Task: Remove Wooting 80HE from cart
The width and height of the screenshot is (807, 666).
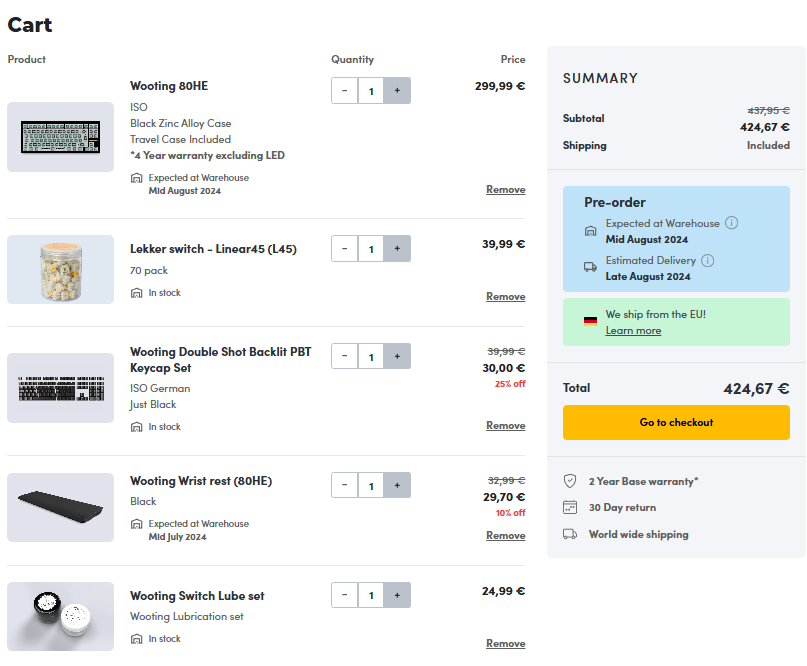Action: pyautogui.click(x=505, y=189)
